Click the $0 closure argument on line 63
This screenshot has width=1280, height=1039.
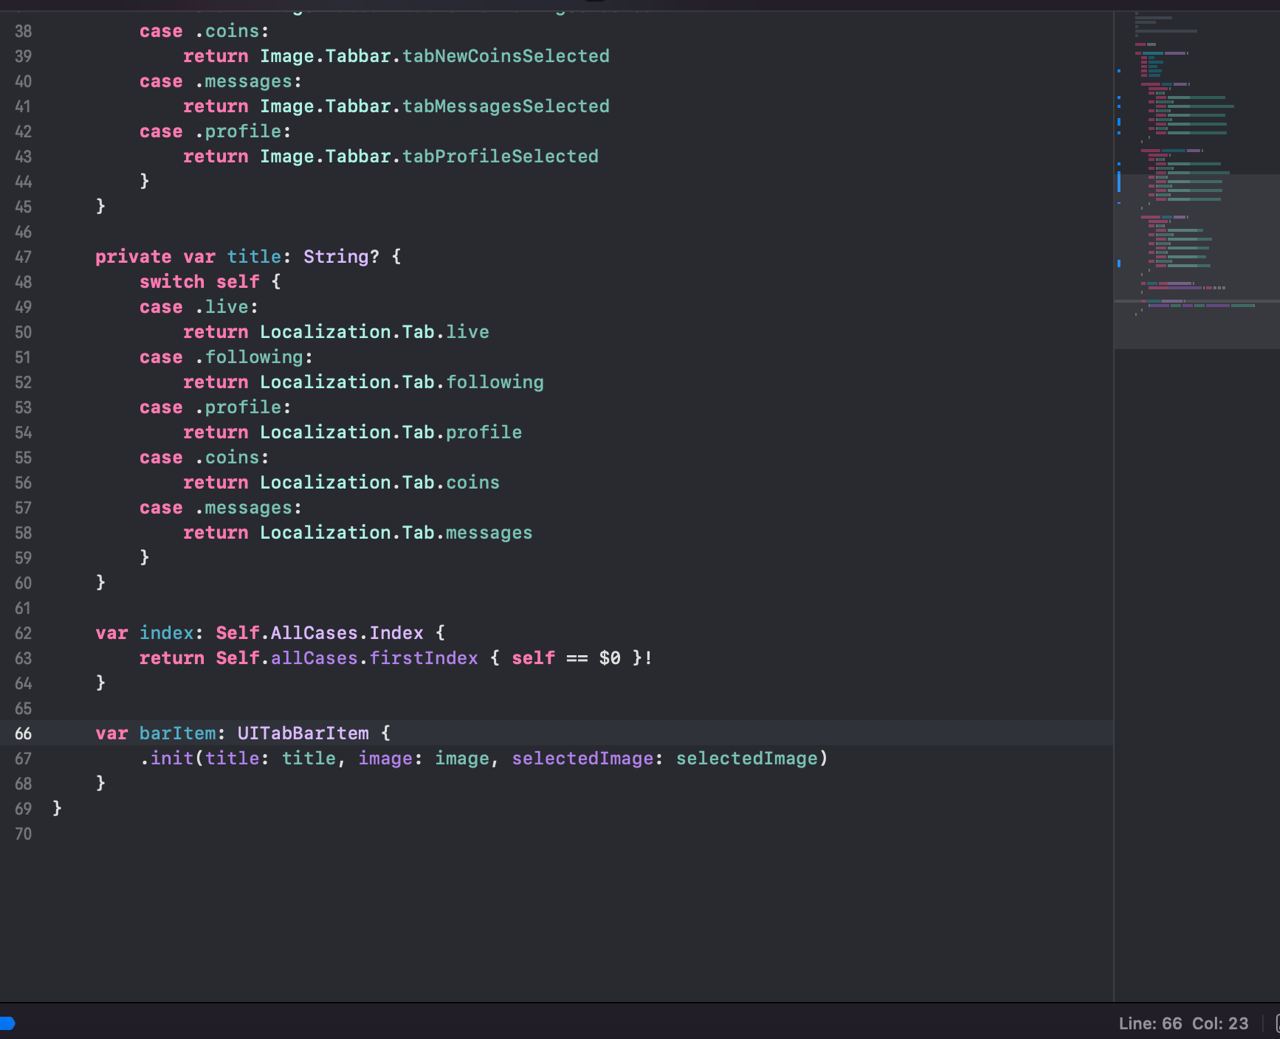(x=609, y=658)
